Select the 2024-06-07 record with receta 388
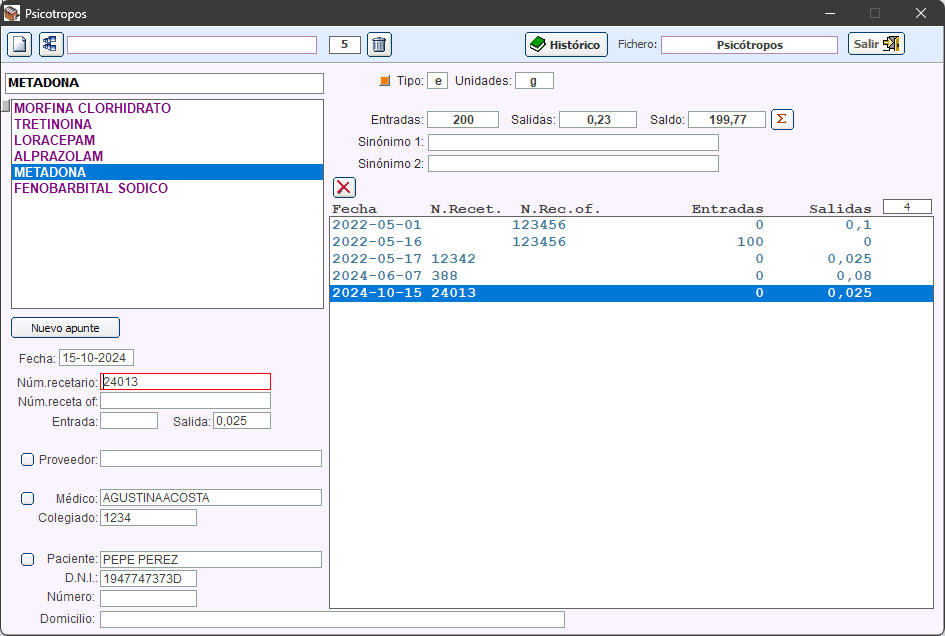 [600, 276]
